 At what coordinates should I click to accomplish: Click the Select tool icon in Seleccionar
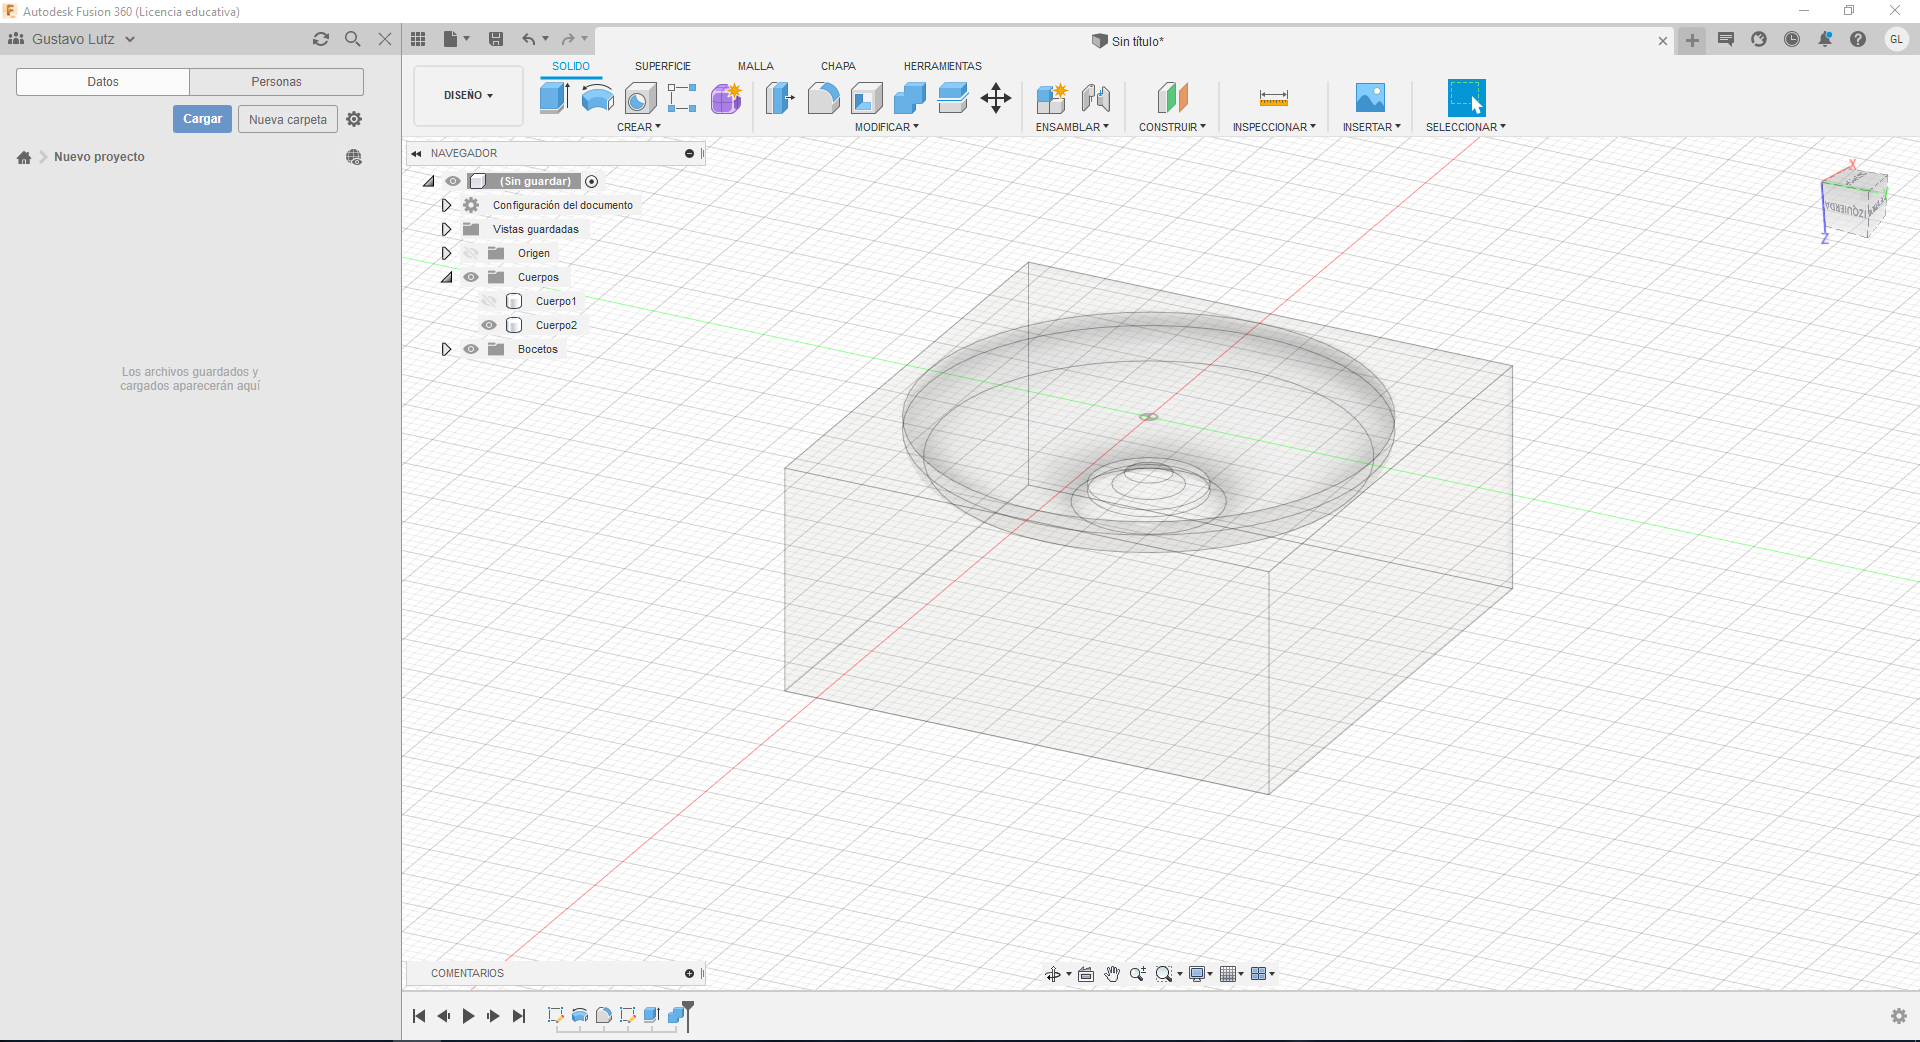tap(1466, 98)
